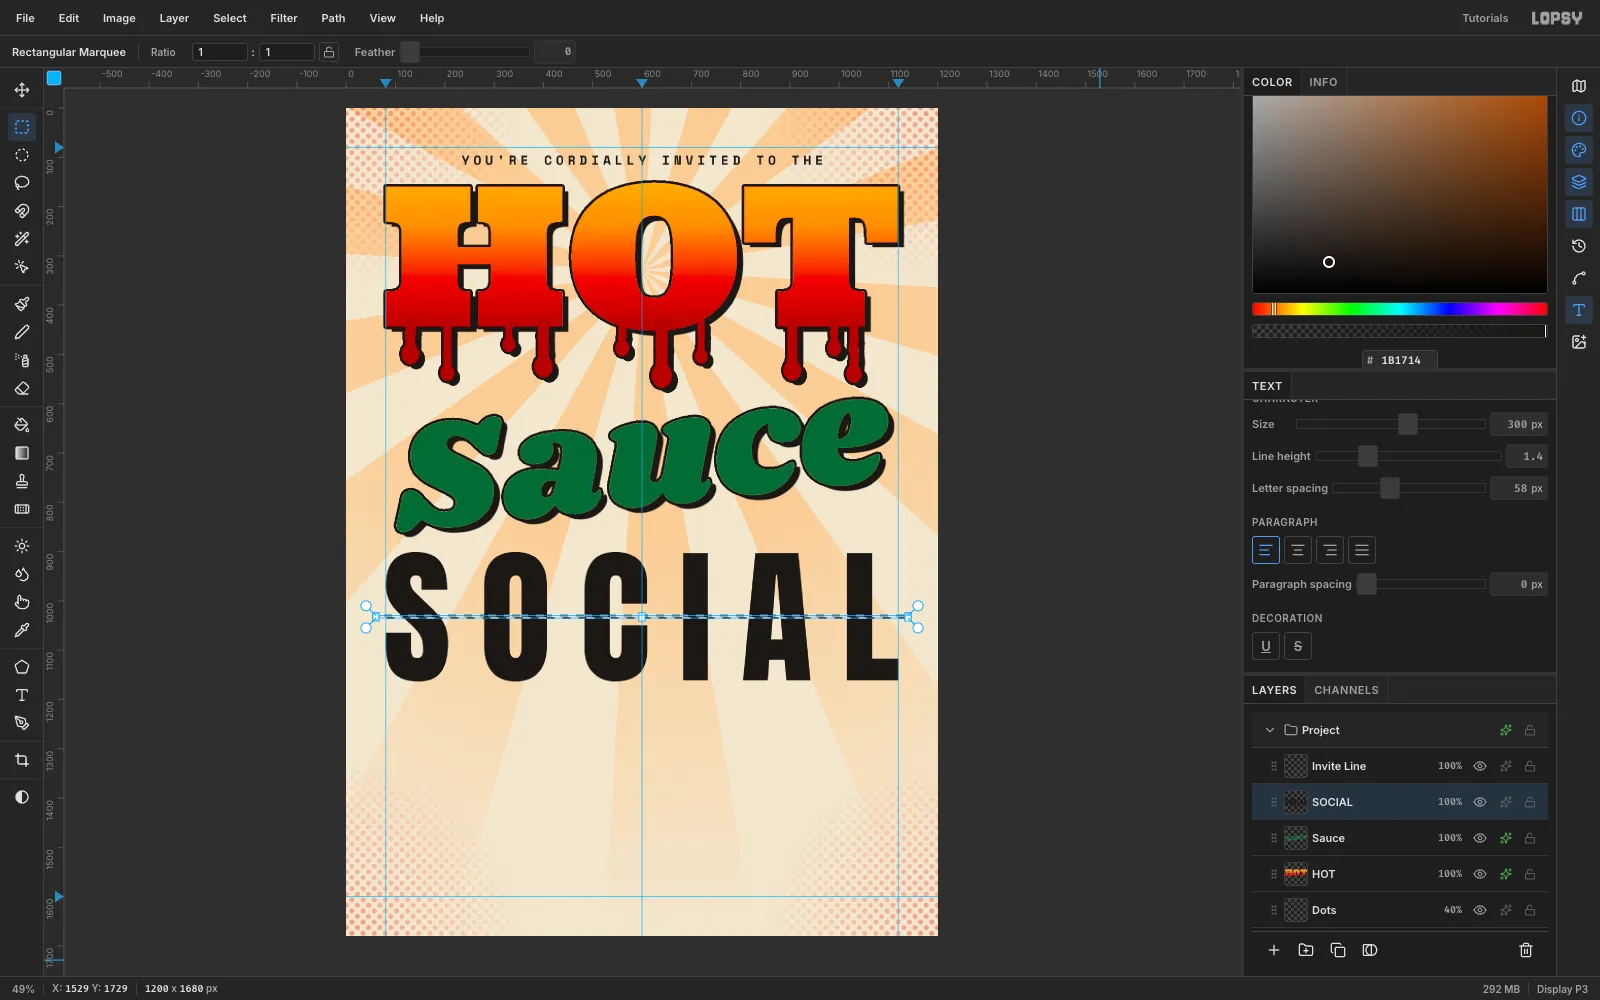Hide the Sauce layer
This screenshot has width=1600, height=1000.
tap(1480, 838)
